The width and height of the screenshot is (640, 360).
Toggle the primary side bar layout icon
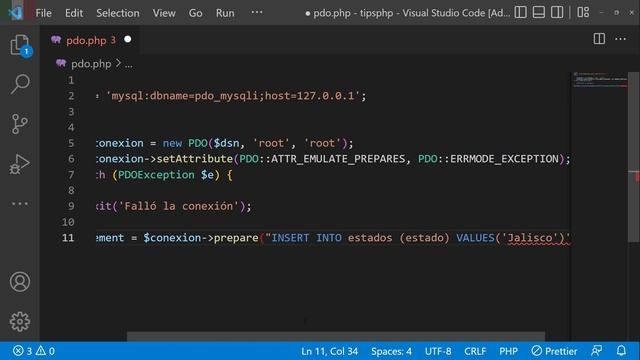520,12
